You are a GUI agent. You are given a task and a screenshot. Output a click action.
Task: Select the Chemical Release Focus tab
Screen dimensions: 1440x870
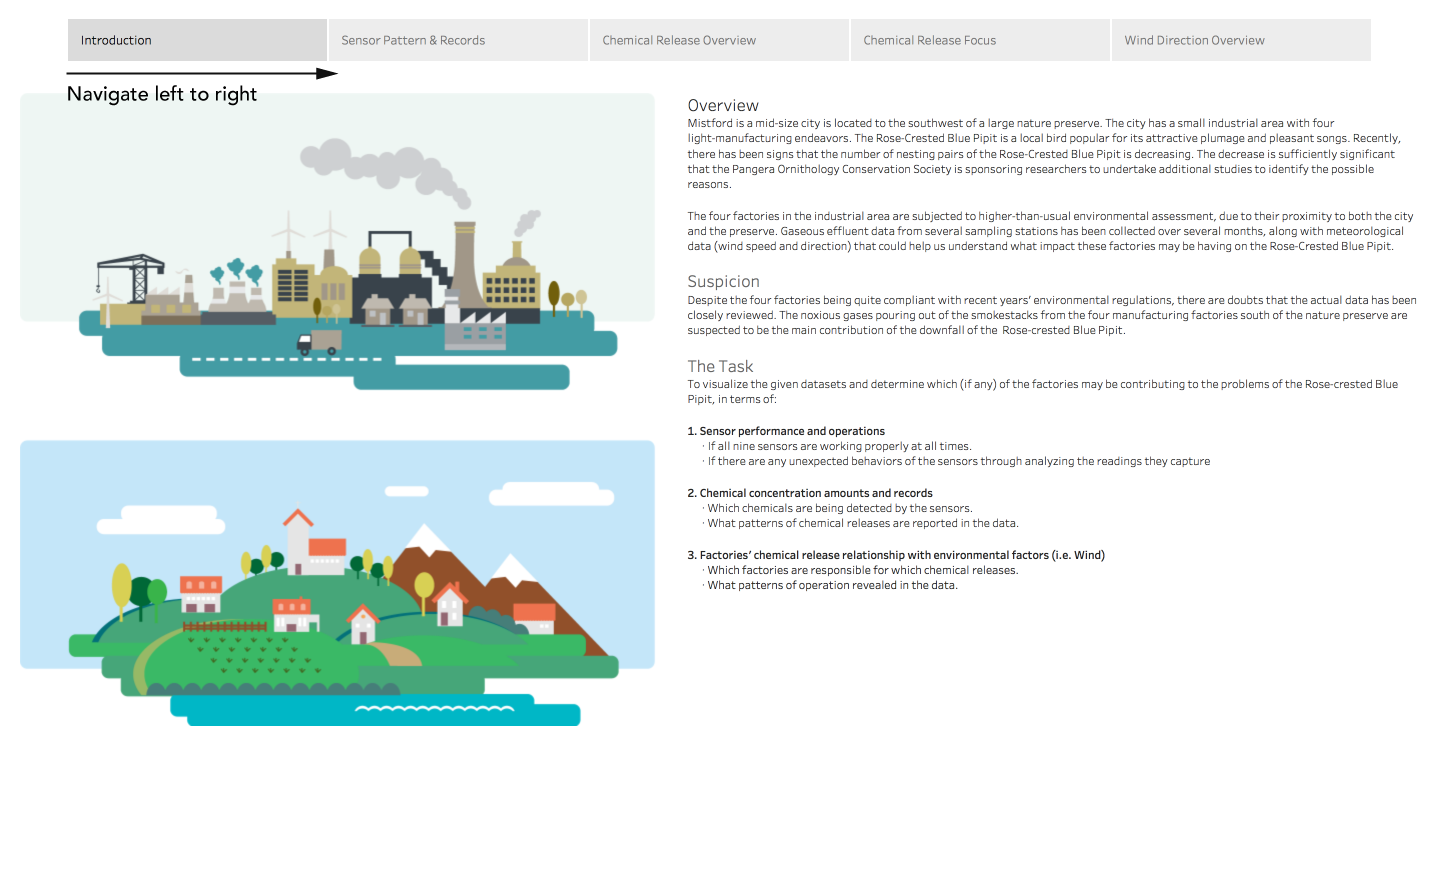coord(980,40)
